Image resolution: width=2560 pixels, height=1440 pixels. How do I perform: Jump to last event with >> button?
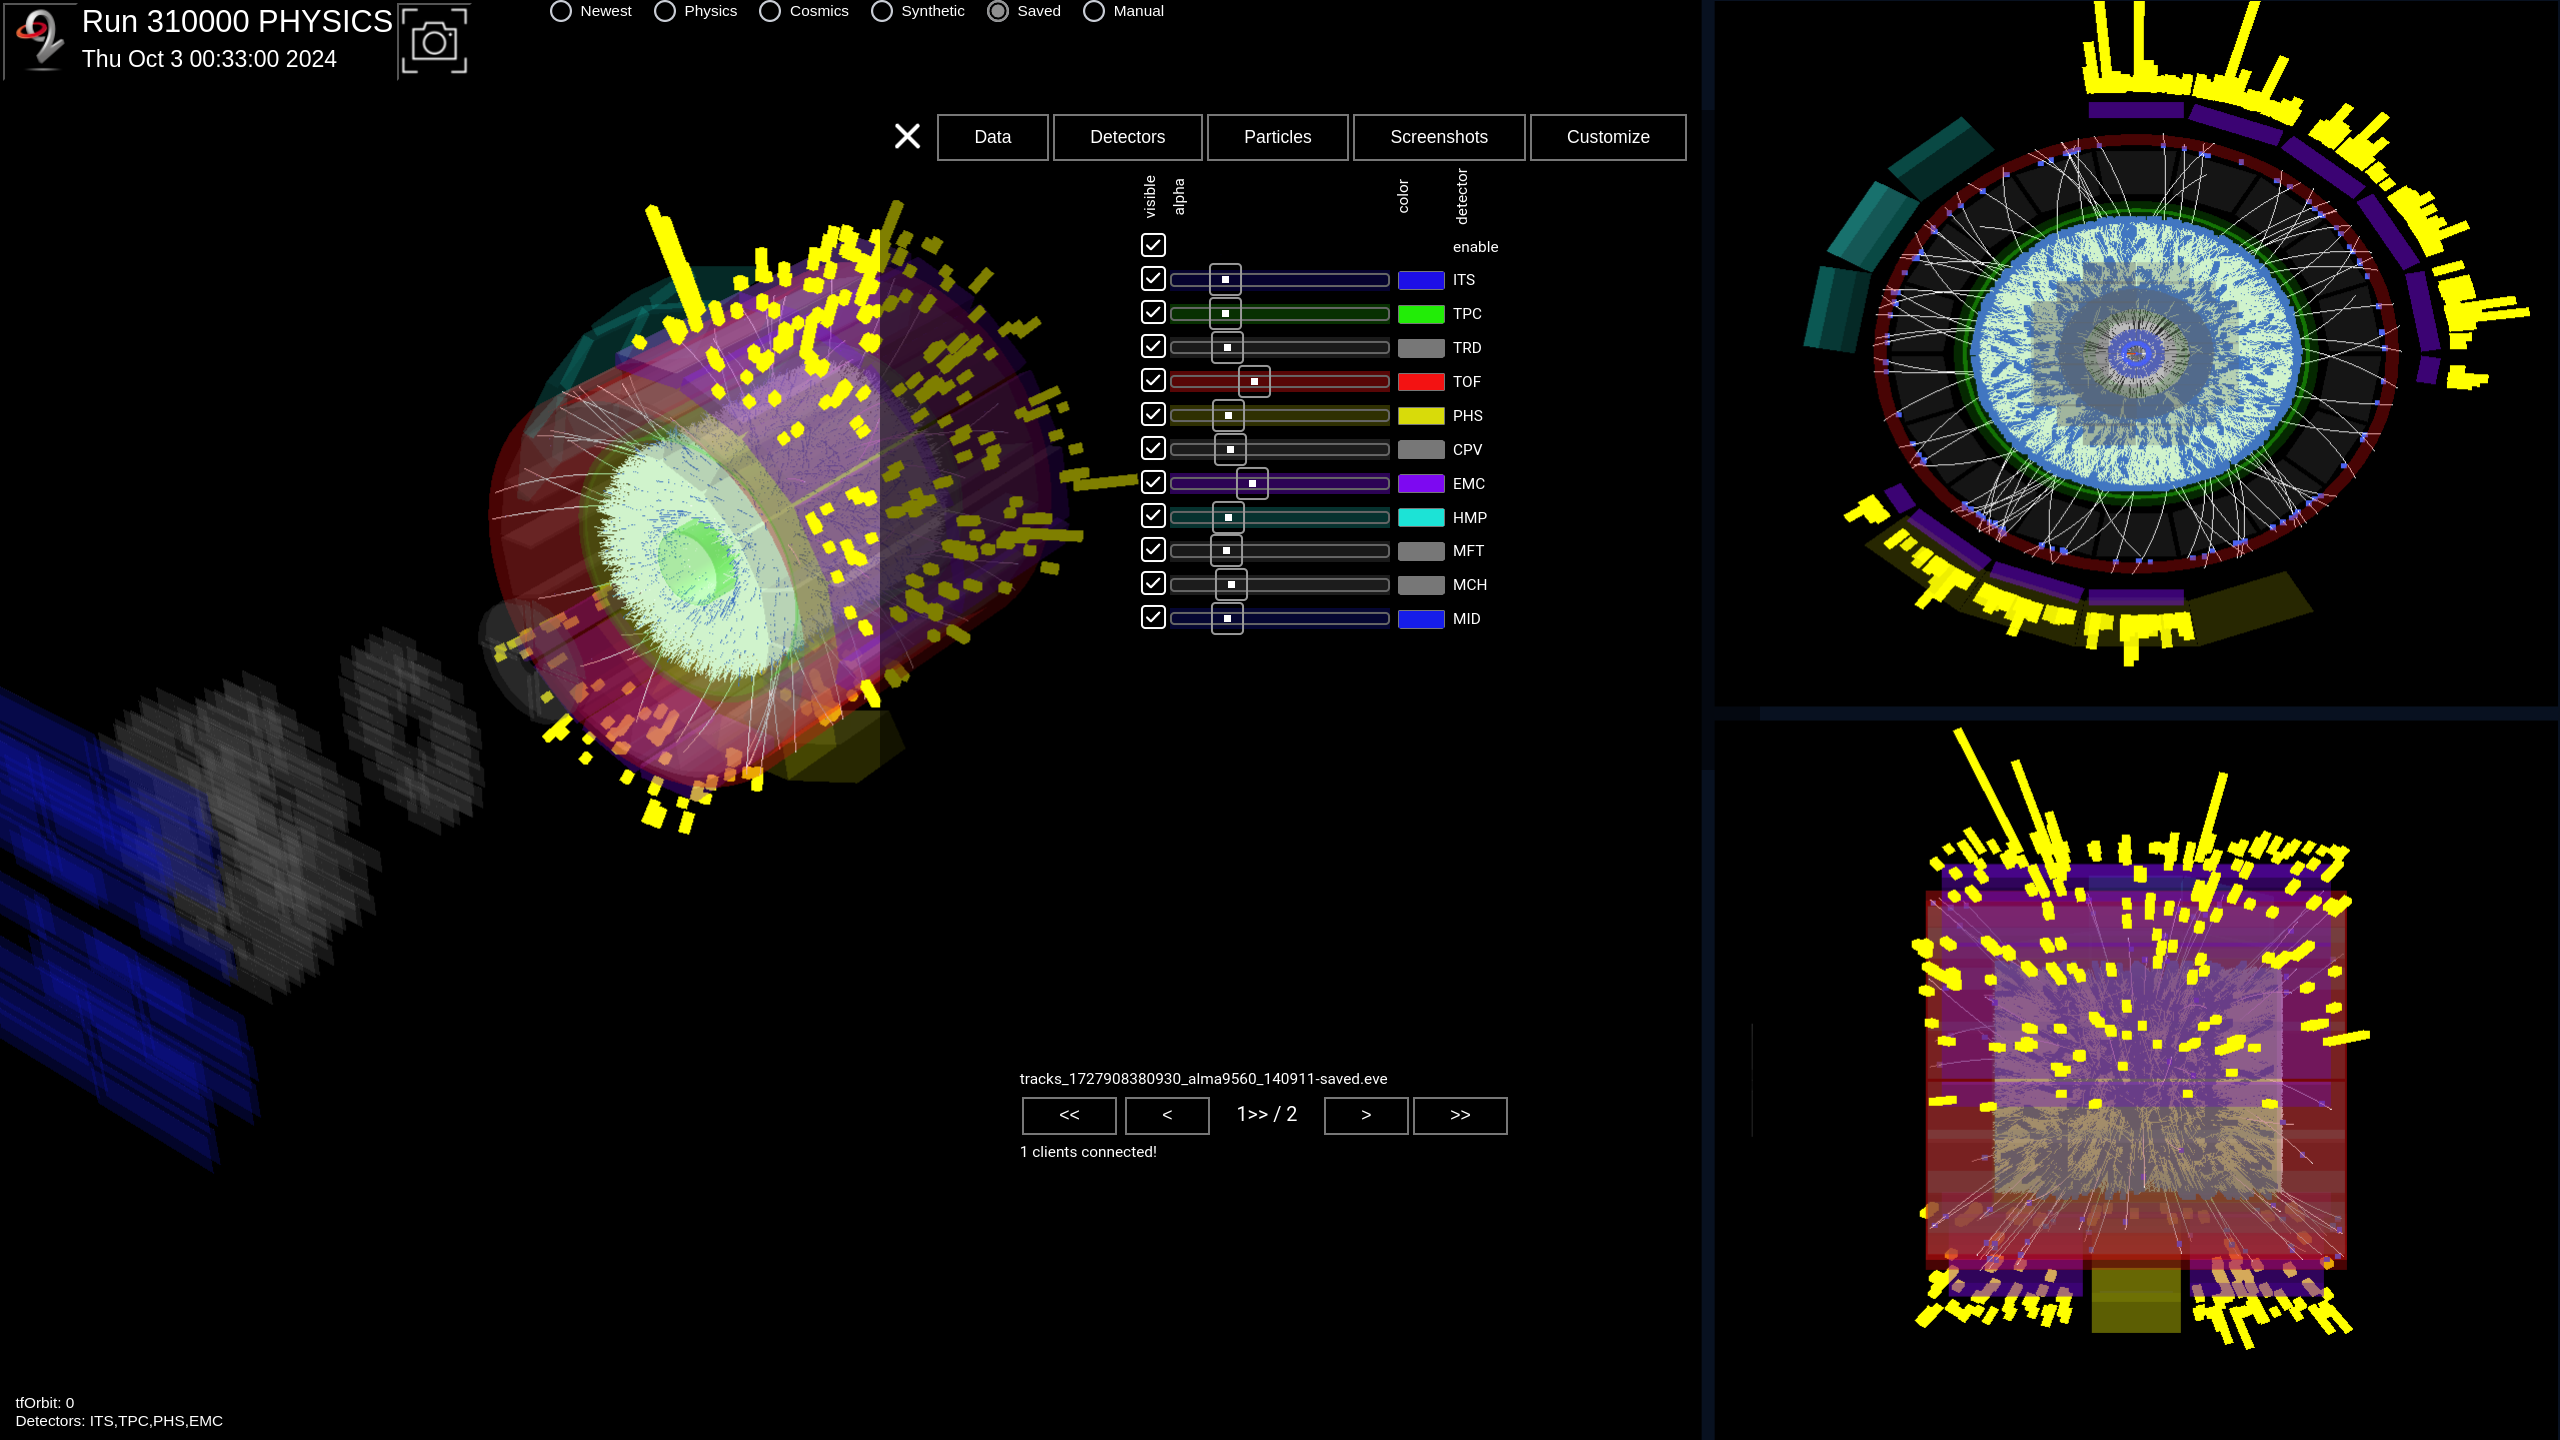[1460, 1115]
